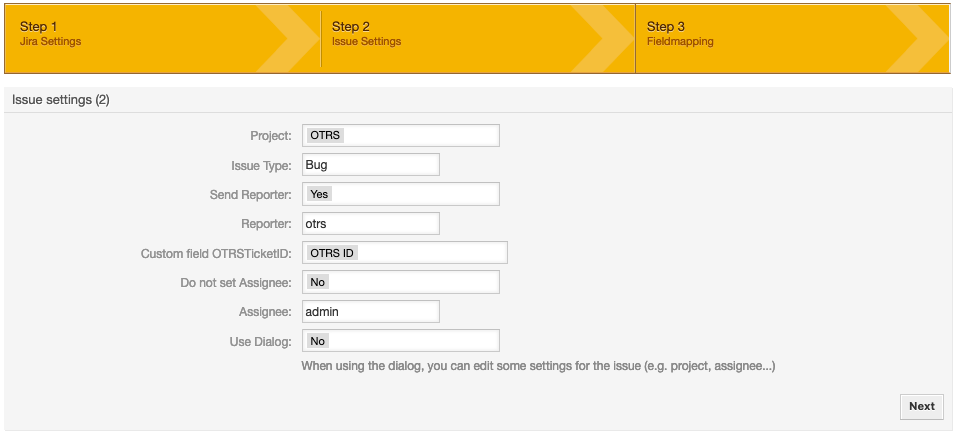Click the chevron arrow after Step 1
Screen dimensions: 957x436
pyautogui.click(x=287, y=38)
